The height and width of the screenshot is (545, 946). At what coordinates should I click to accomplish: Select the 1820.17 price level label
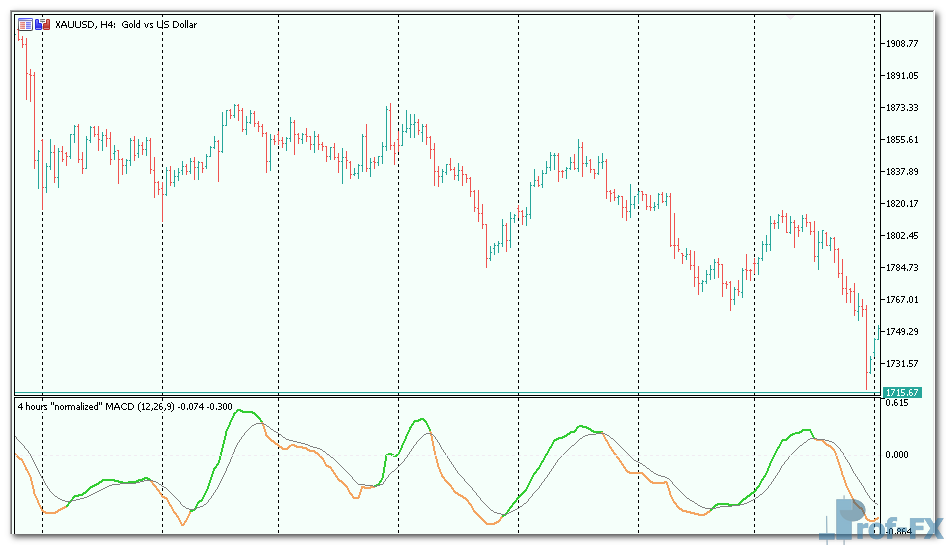tap(902, 204)
